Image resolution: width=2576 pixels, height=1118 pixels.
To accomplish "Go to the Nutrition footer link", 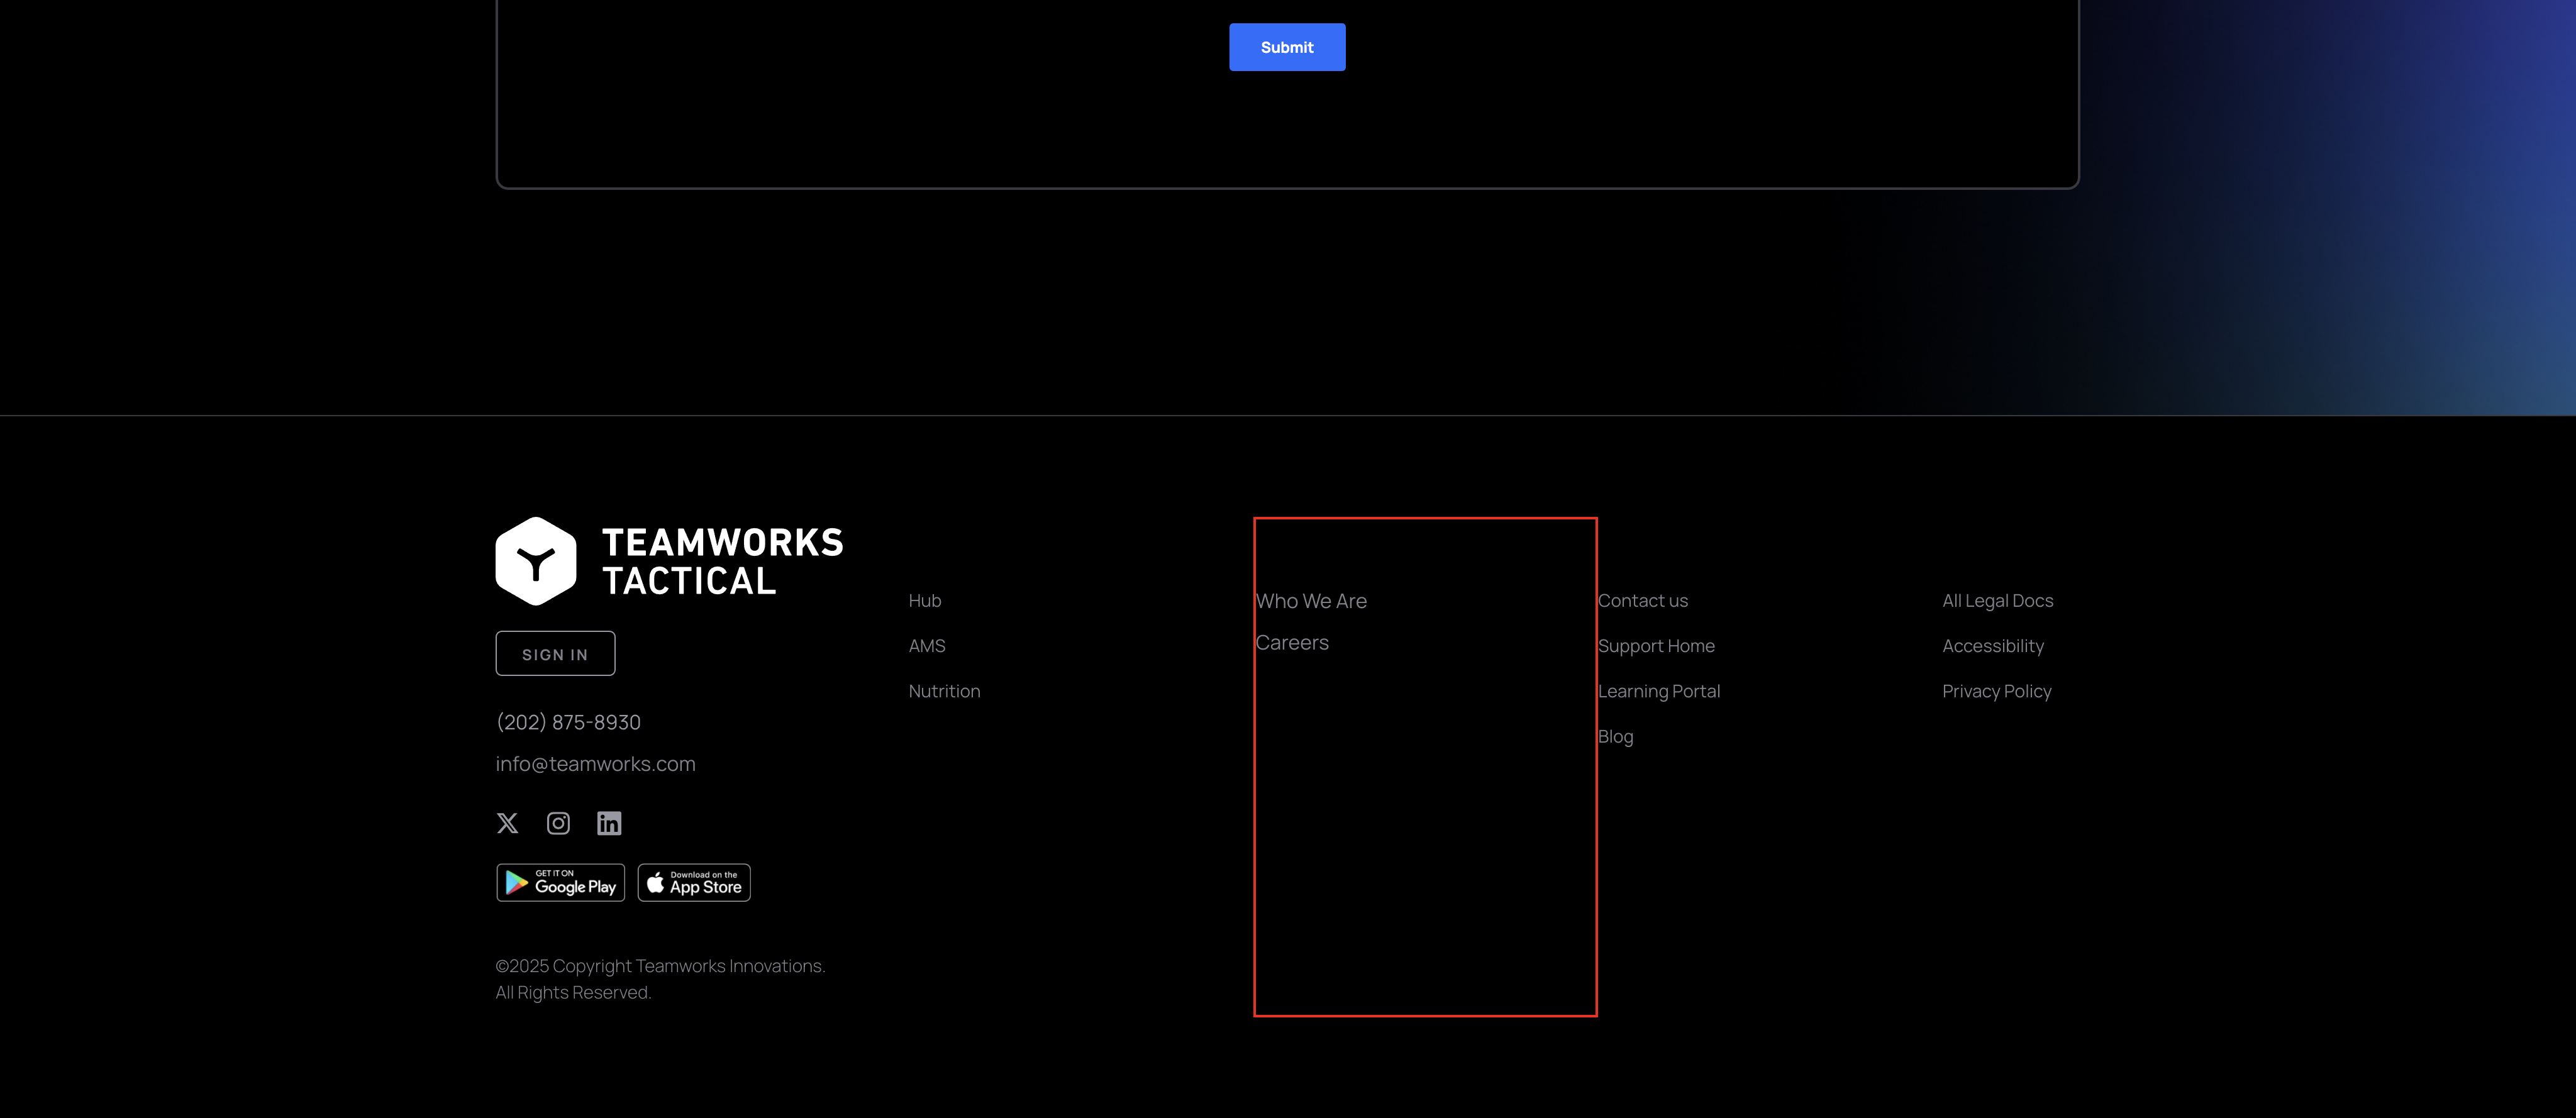I will pyautogui.click(x=944, y=691).
